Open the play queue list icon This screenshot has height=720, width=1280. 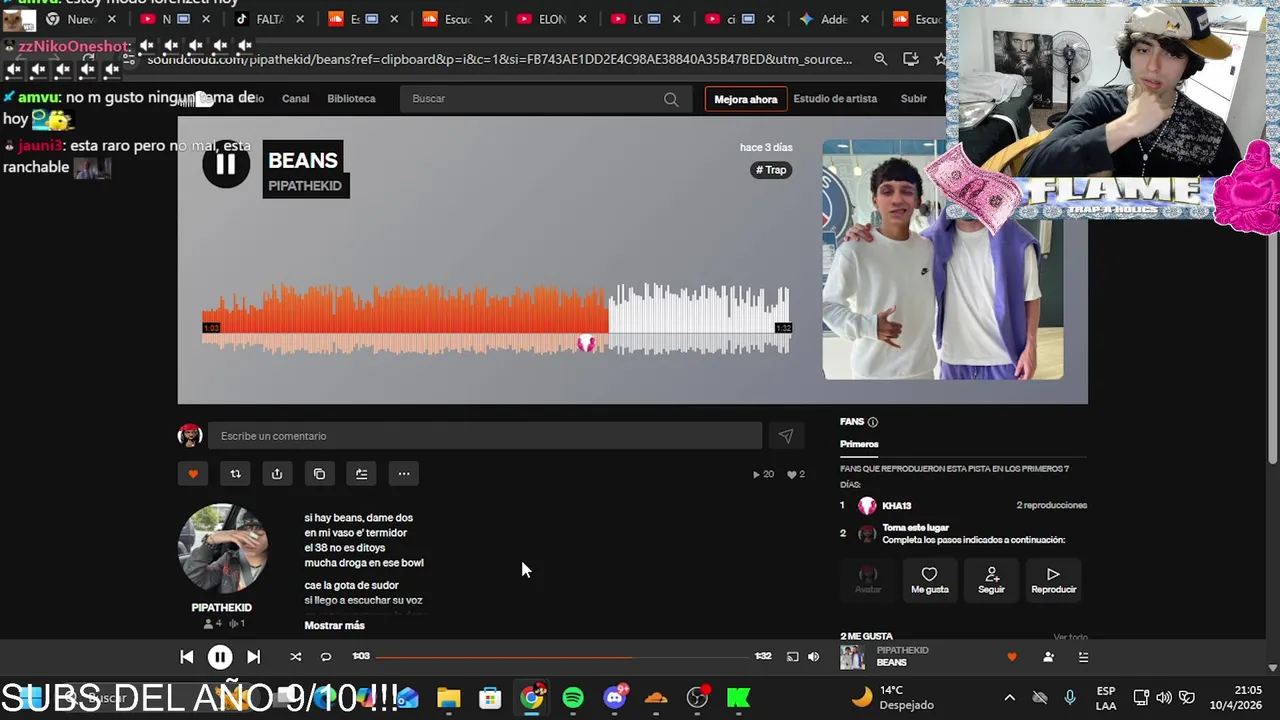1083,657
